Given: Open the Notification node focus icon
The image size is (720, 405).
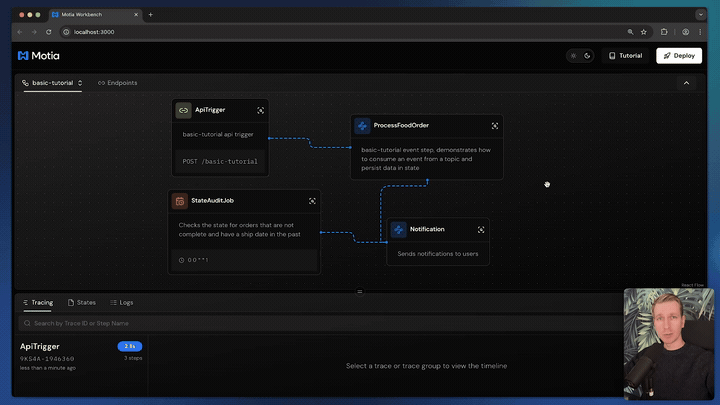Looking at the screenshot, I should 481,229.
